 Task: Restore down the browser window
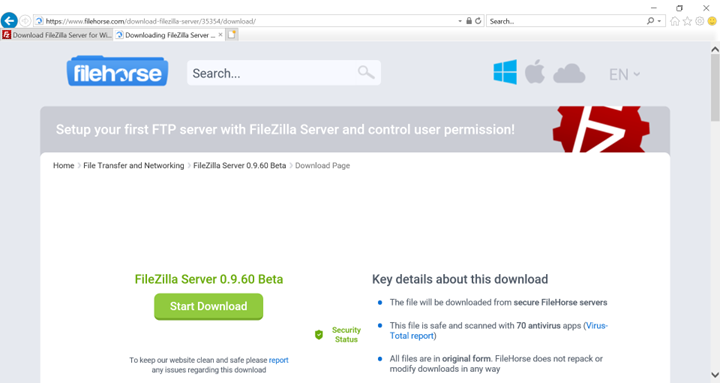coord(680,8)
